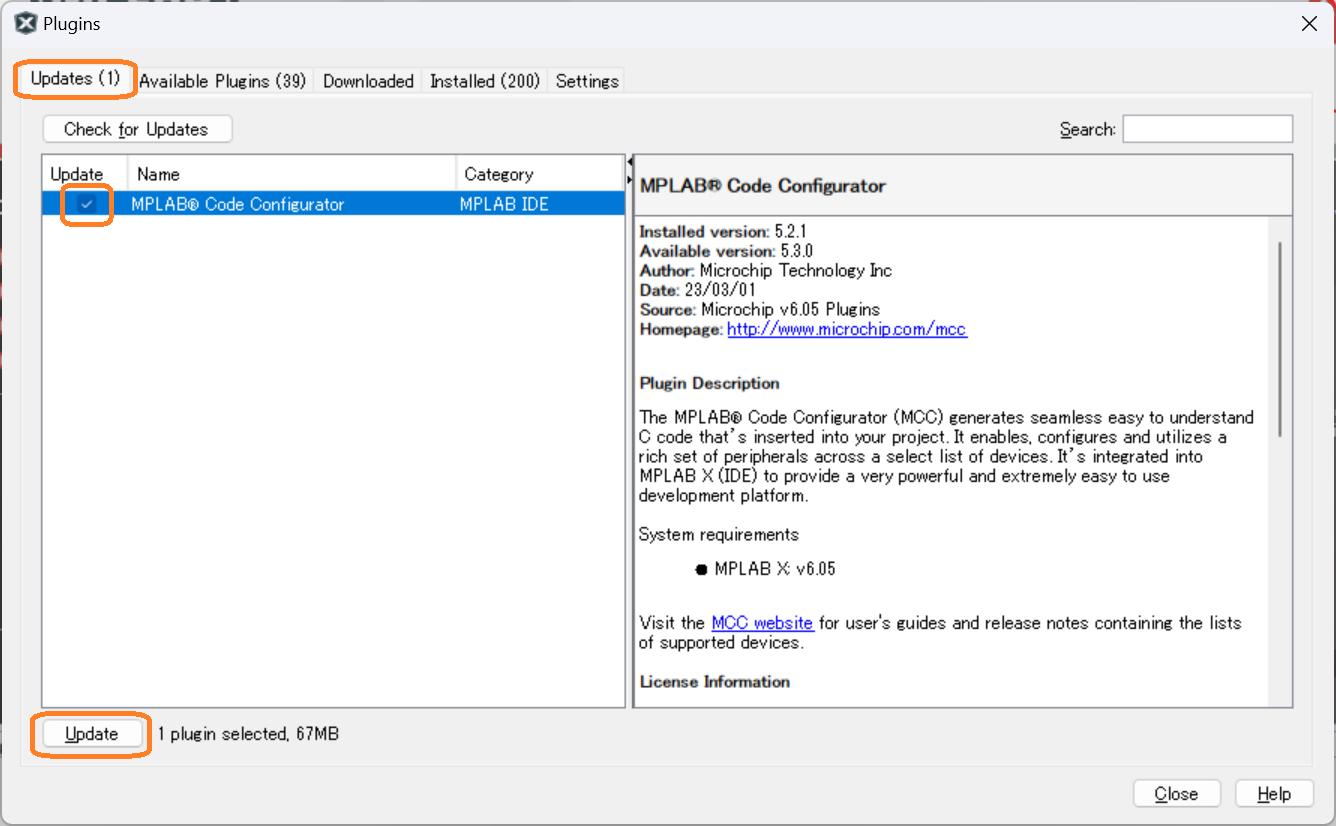Switch to the Installed (200) tab

[x=485, y=81]
